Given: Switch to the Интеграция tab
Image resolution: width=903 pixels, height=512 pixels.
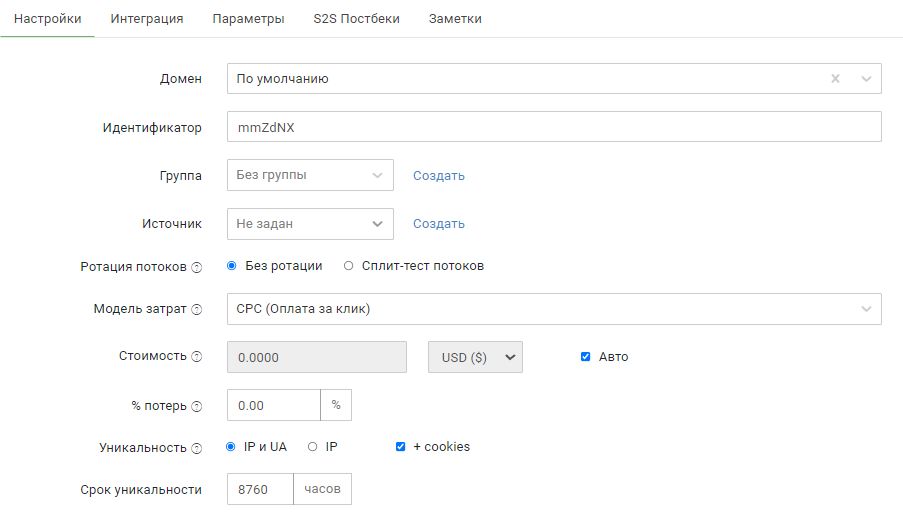Looking at the screenshot, I should pos(147,19).
